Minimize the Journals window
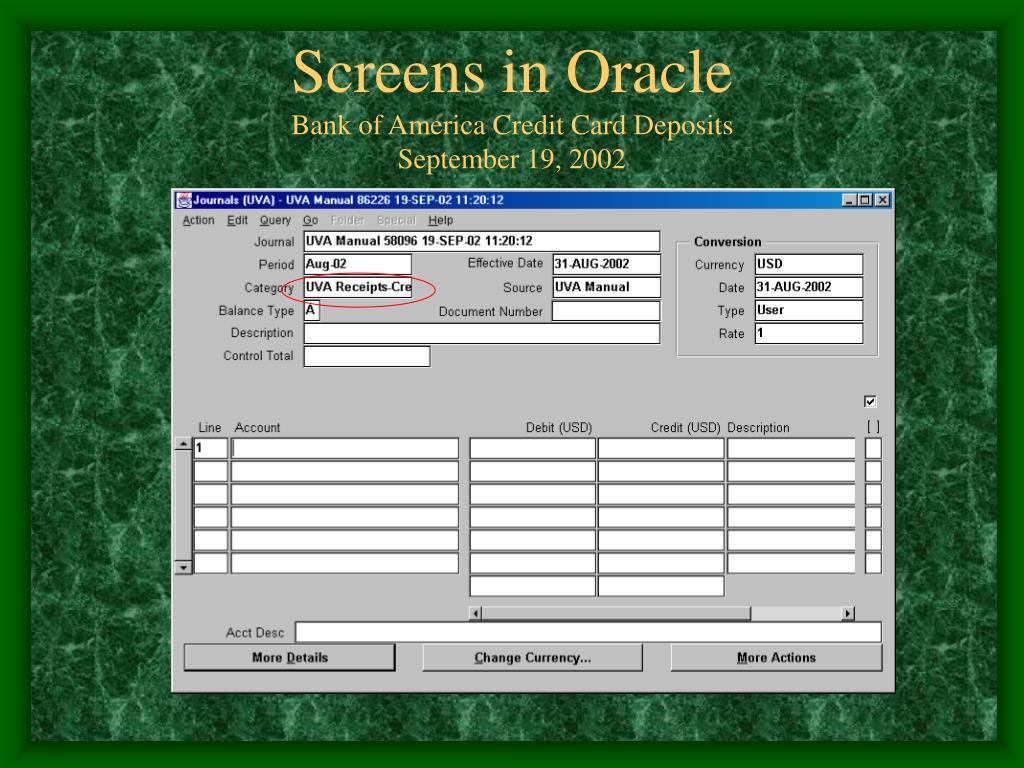This screenshot has height=768, width=1024. tap(848, 200)
